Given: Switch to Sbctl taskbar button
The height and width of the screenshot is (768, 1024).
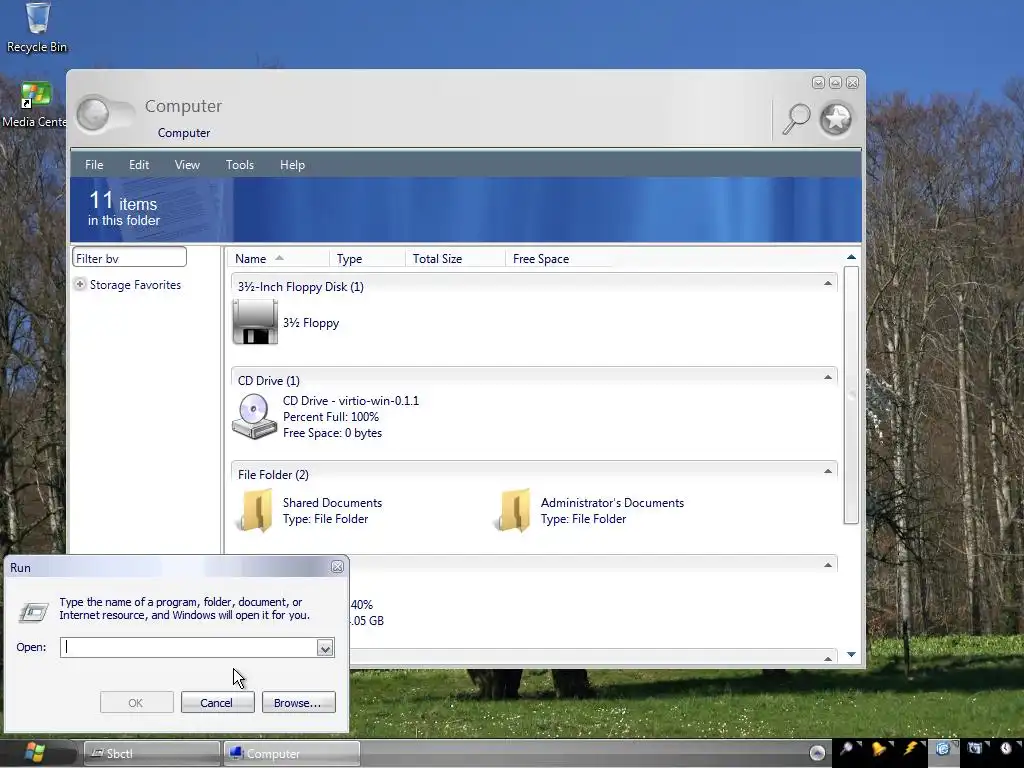Looking at the screenshot, I should [x=152, y=754].
